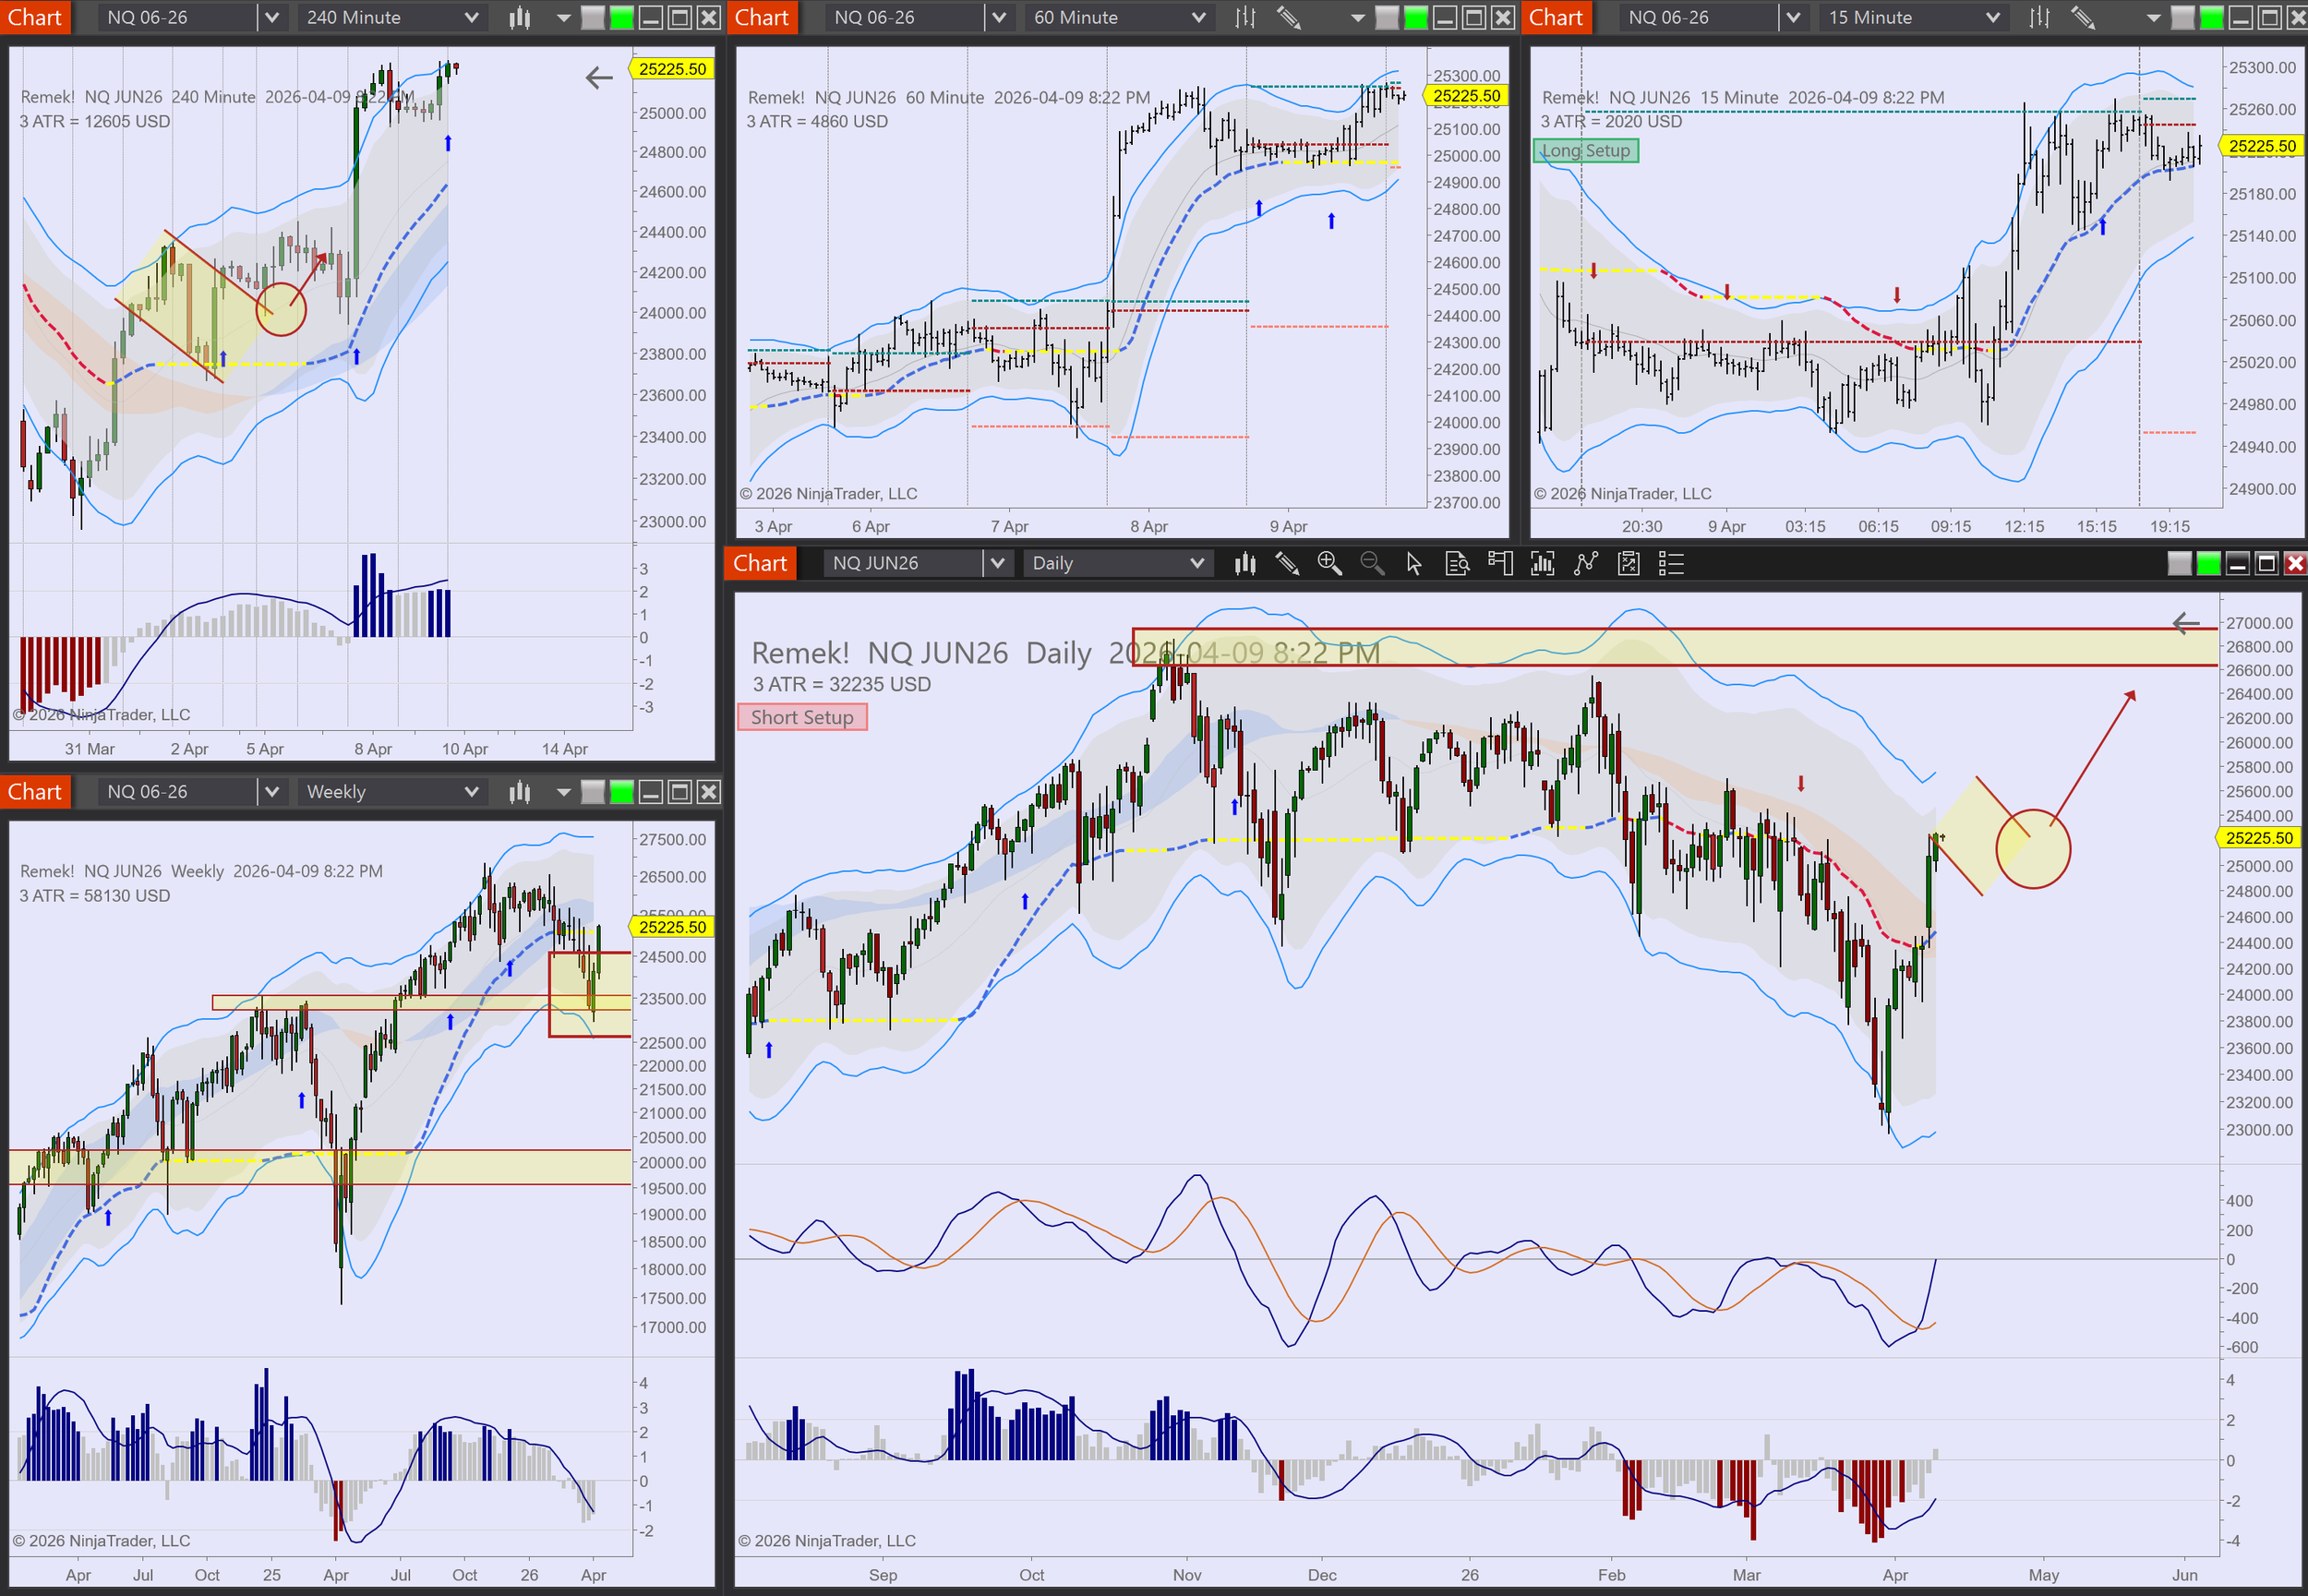Expand the NQ JUN26 instrument dropdown
2308x1596 pixels.
coord(996,563)
